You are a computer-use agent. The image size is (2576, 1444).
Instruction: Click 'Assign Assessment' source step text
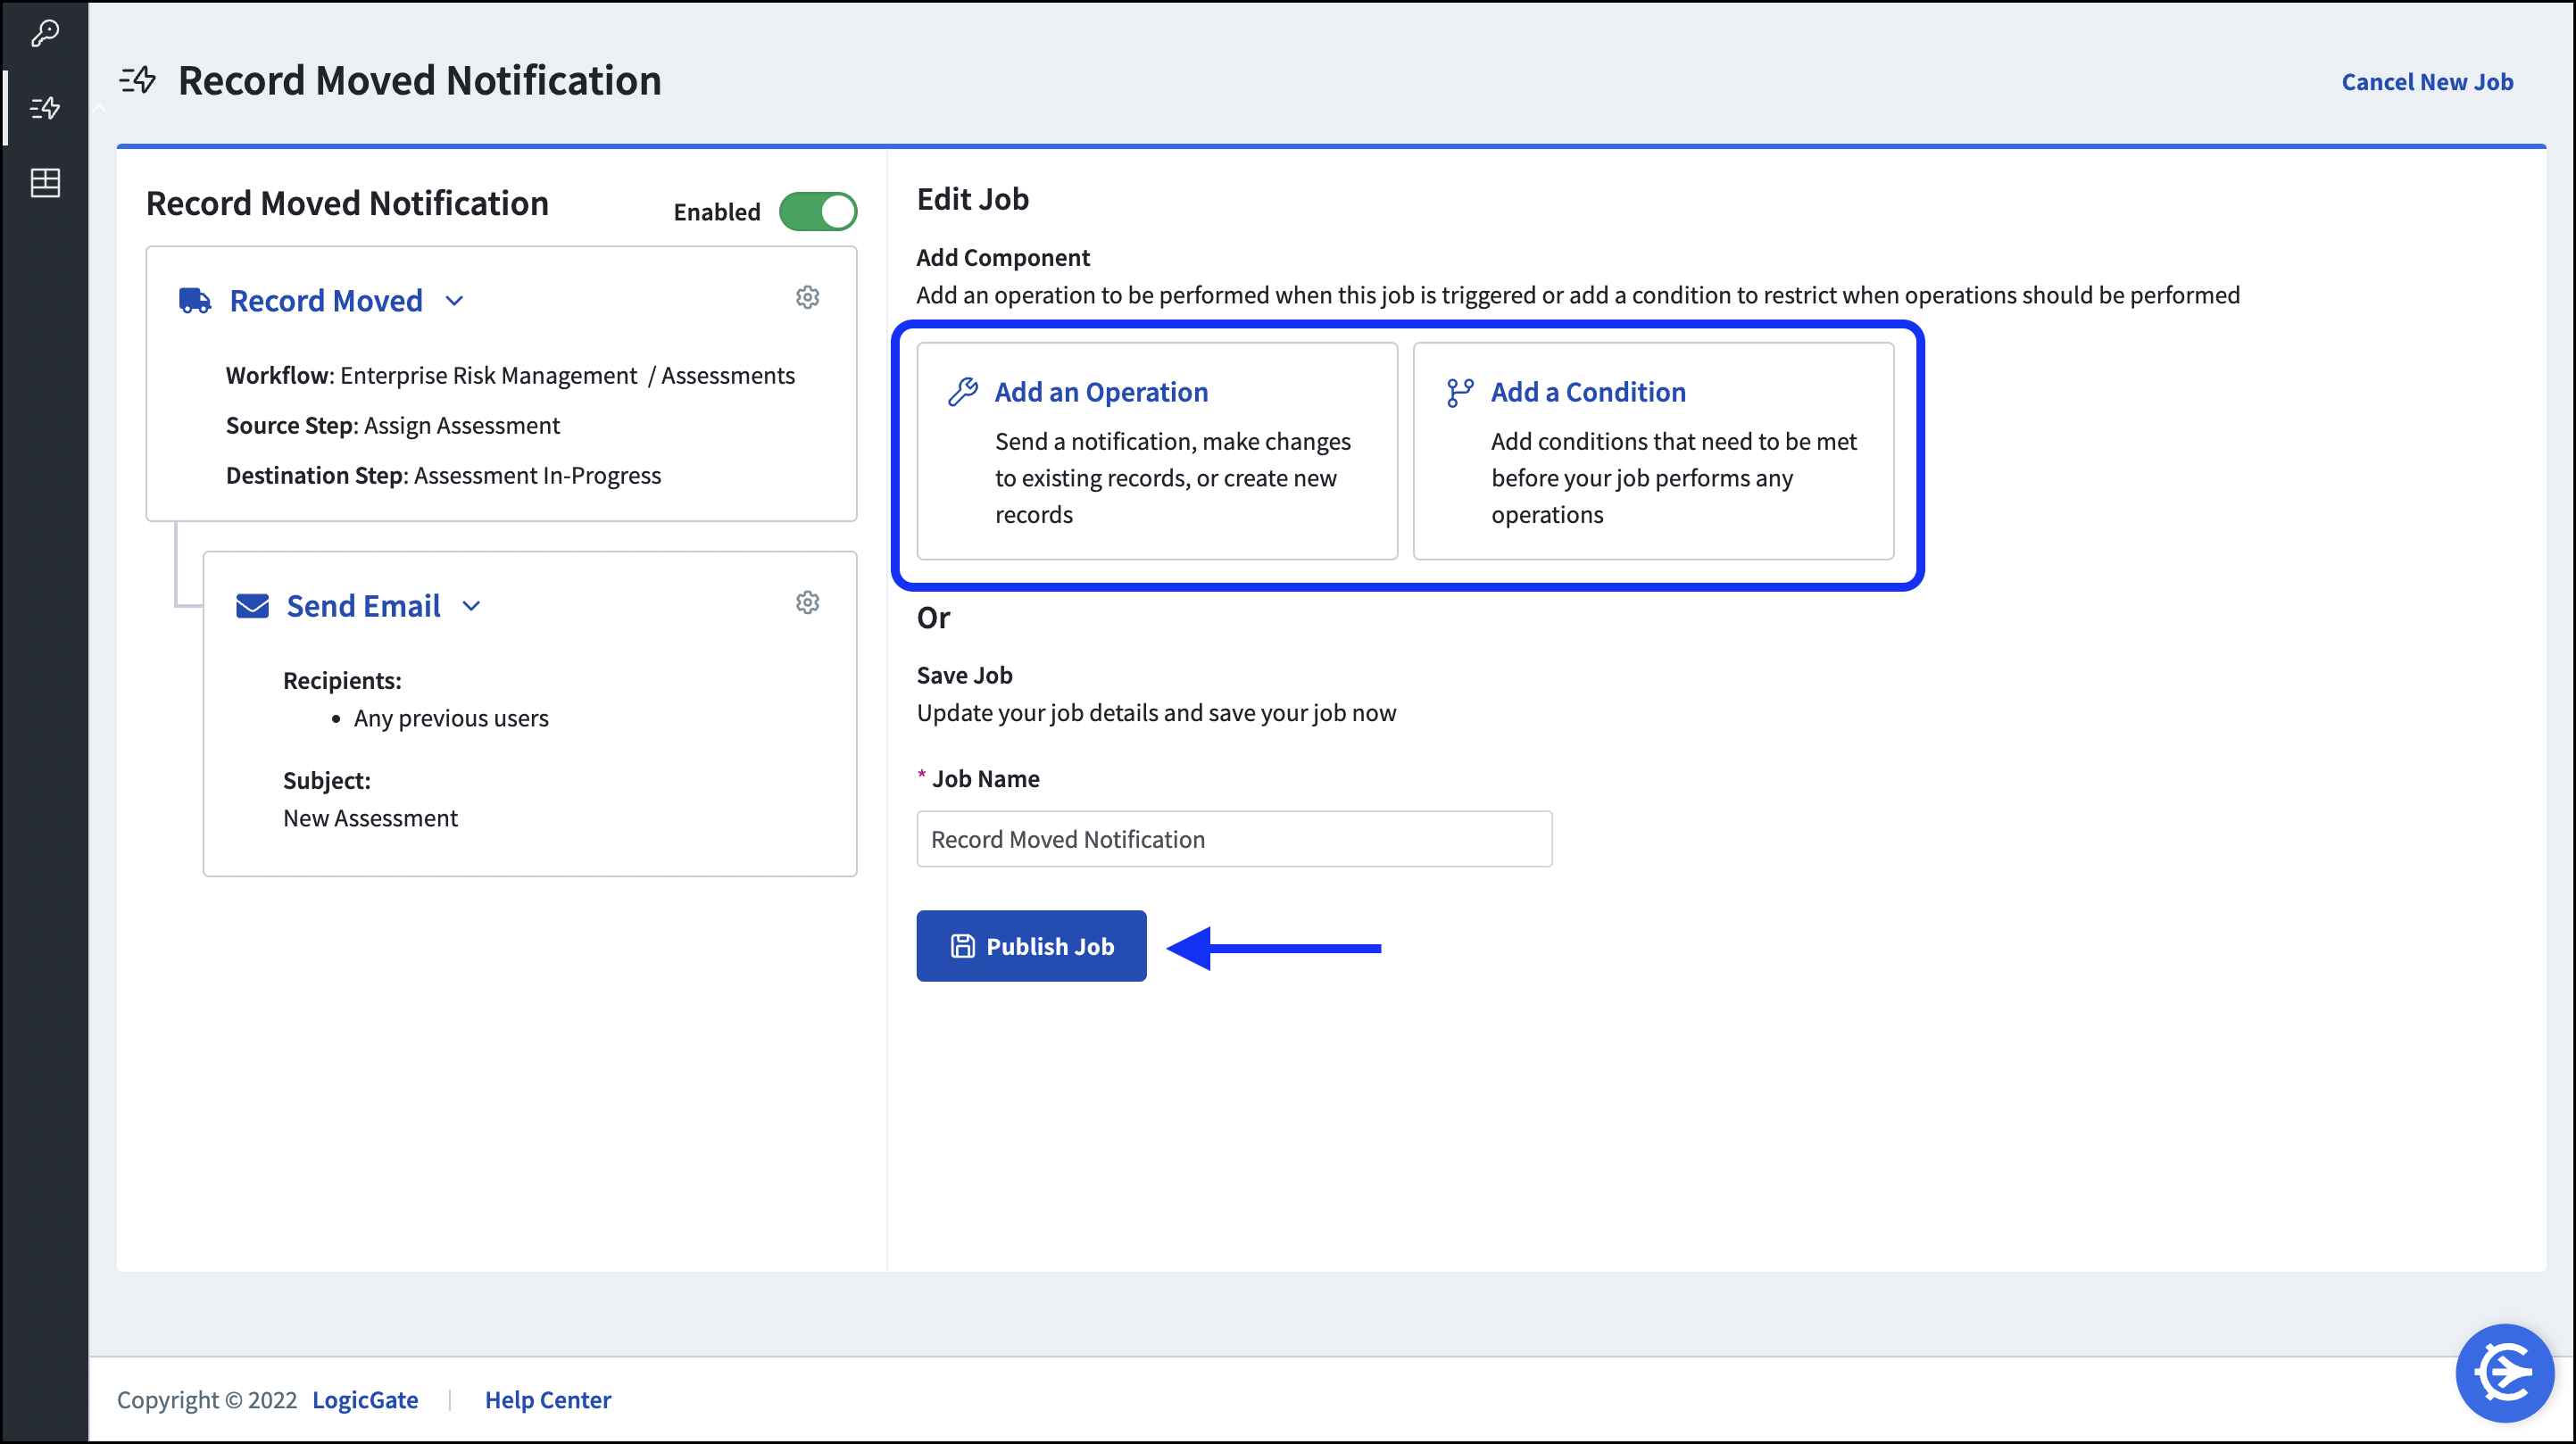(462, 425)
